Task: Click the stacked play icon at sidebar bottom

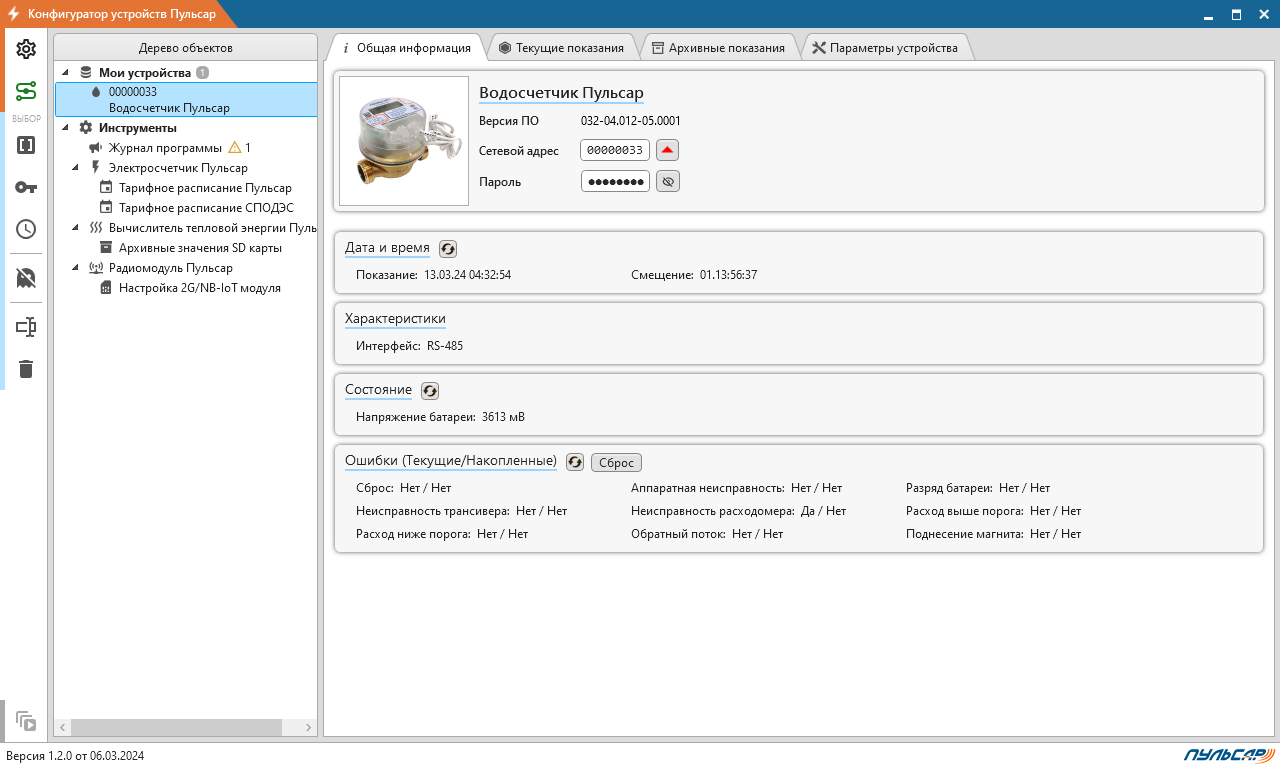Action: pyautogui.click(x=26, y=720)
